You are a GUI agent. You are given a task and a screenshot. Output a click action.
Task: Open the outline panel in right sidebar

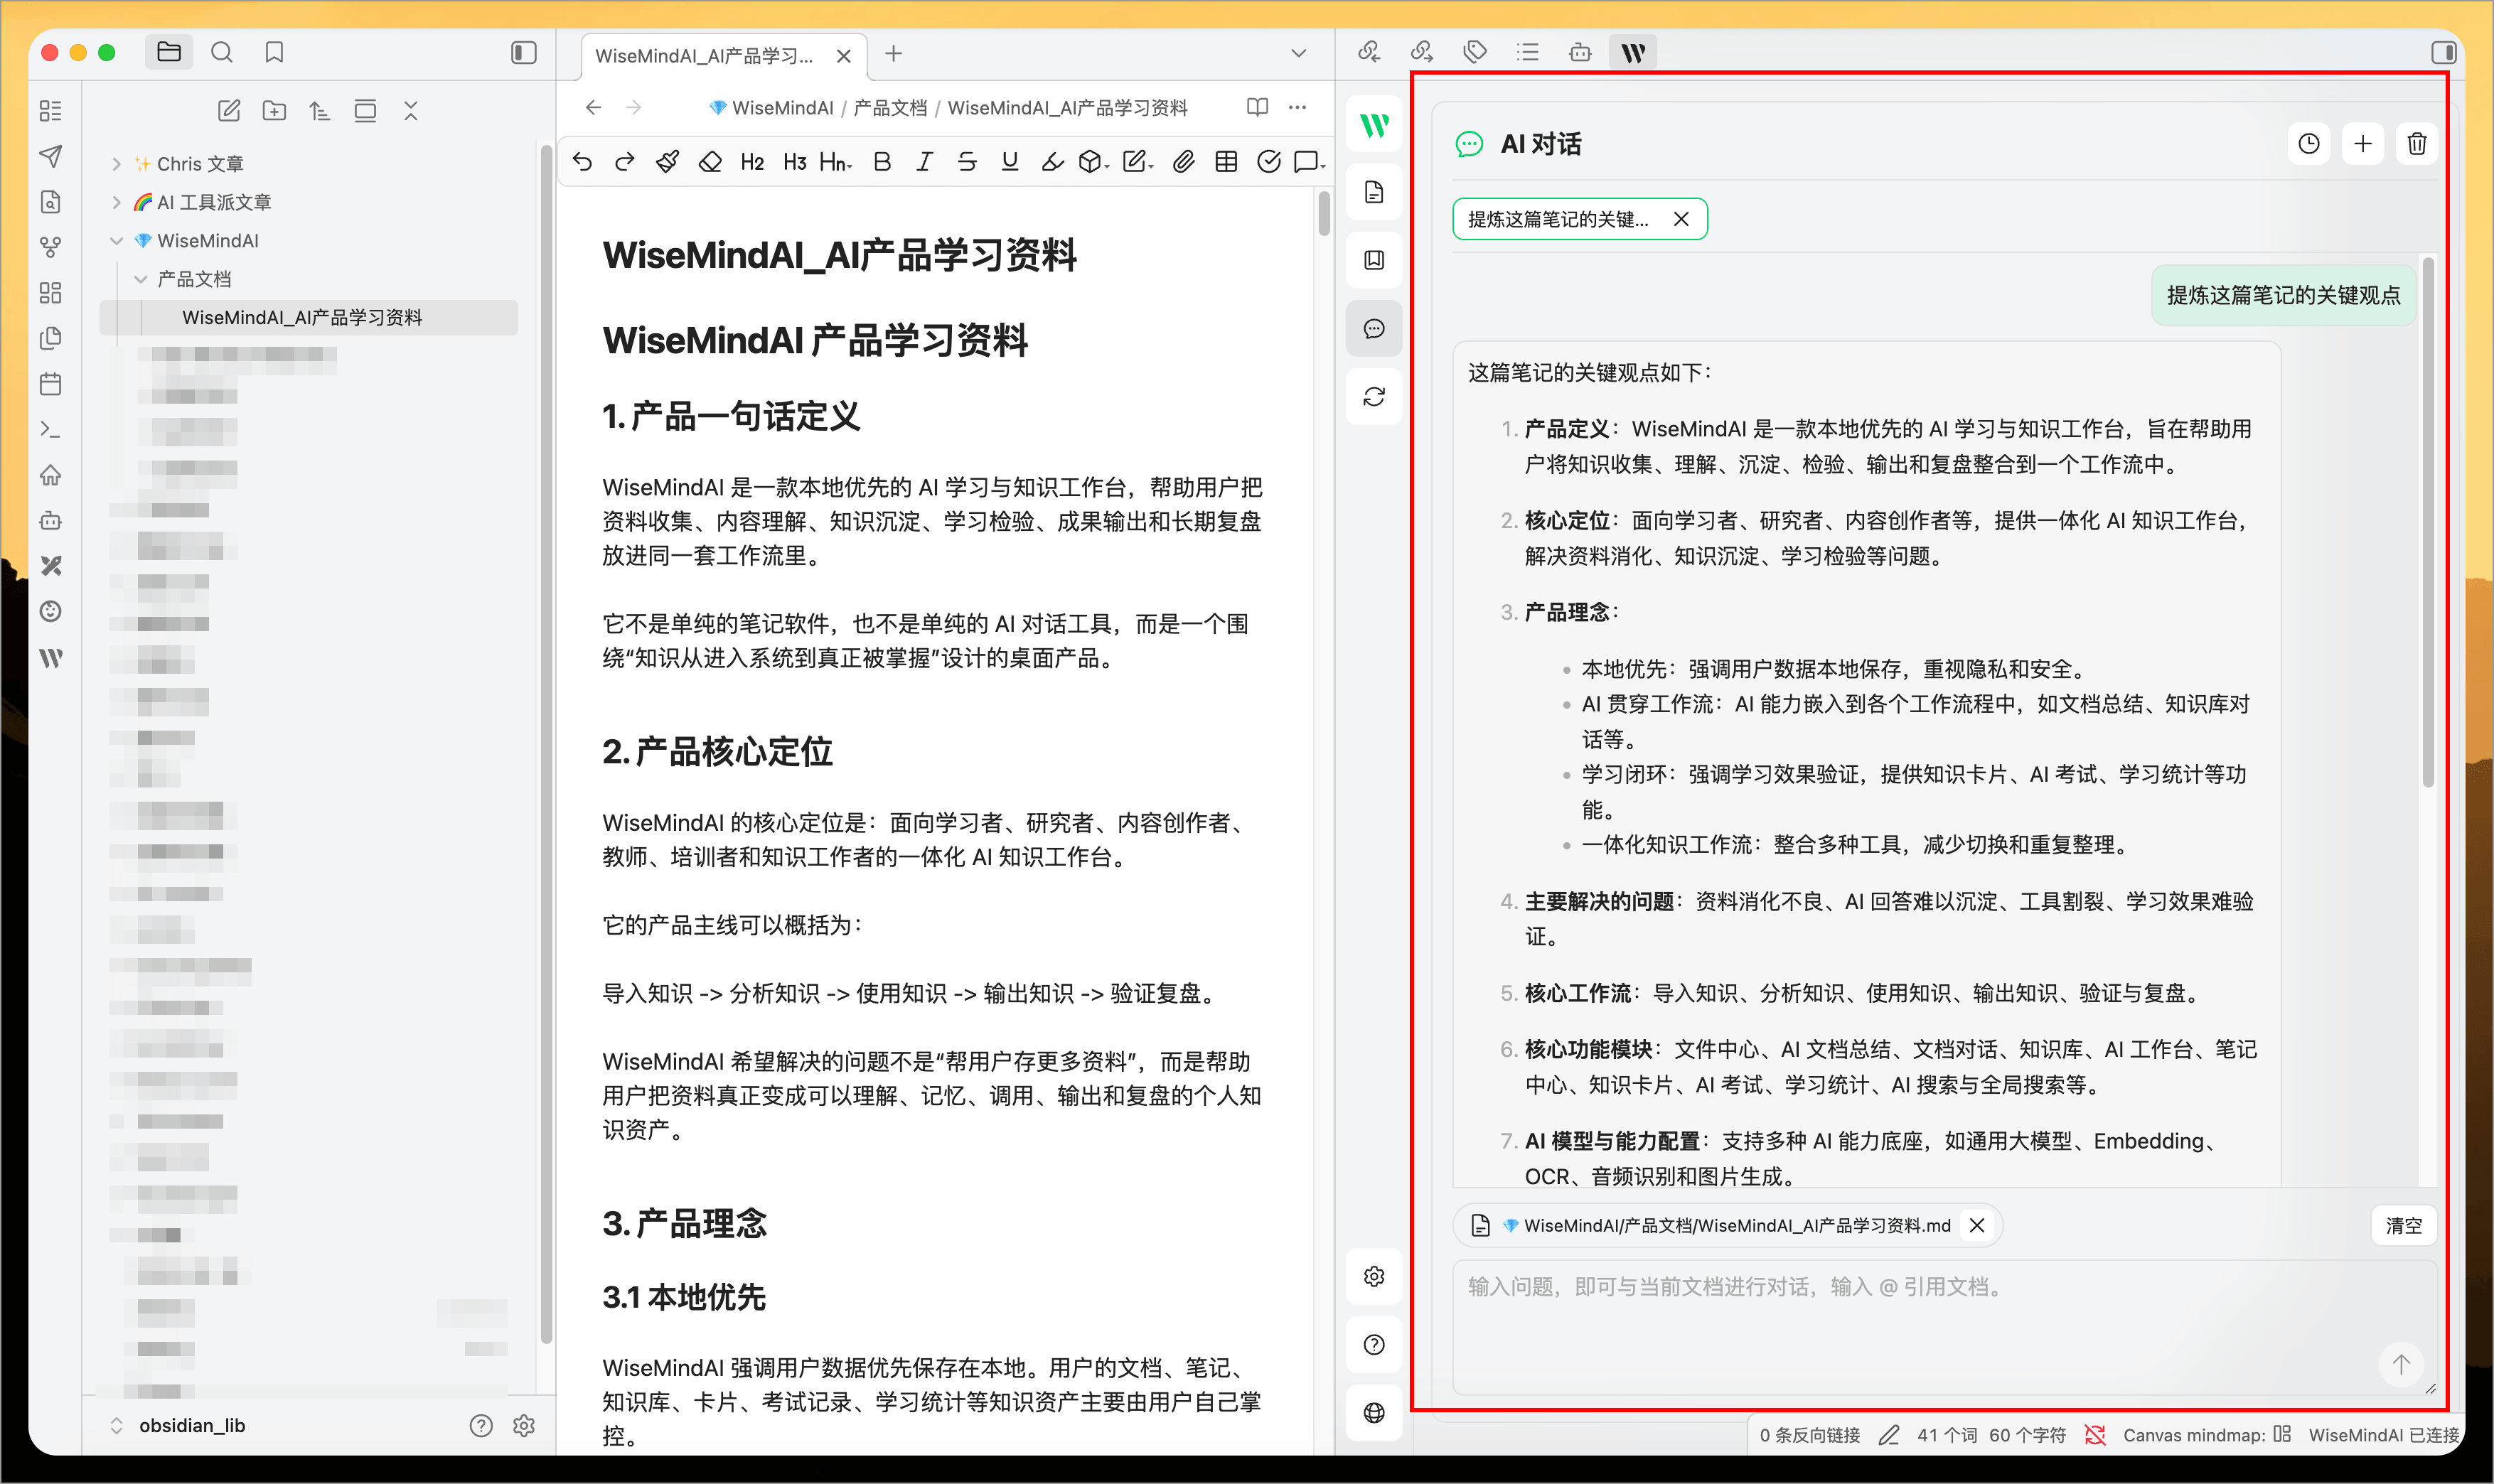(x=1527, y=52)
